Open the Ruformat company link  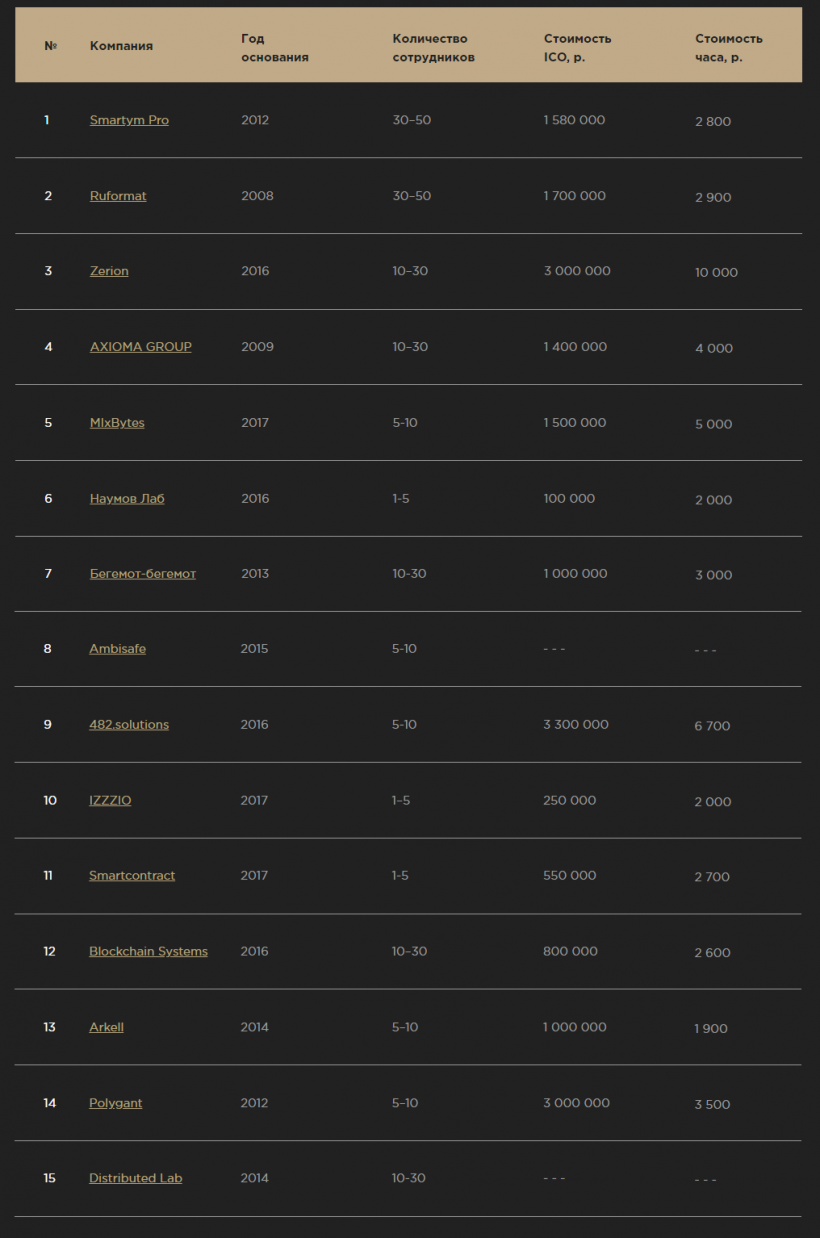118,196
